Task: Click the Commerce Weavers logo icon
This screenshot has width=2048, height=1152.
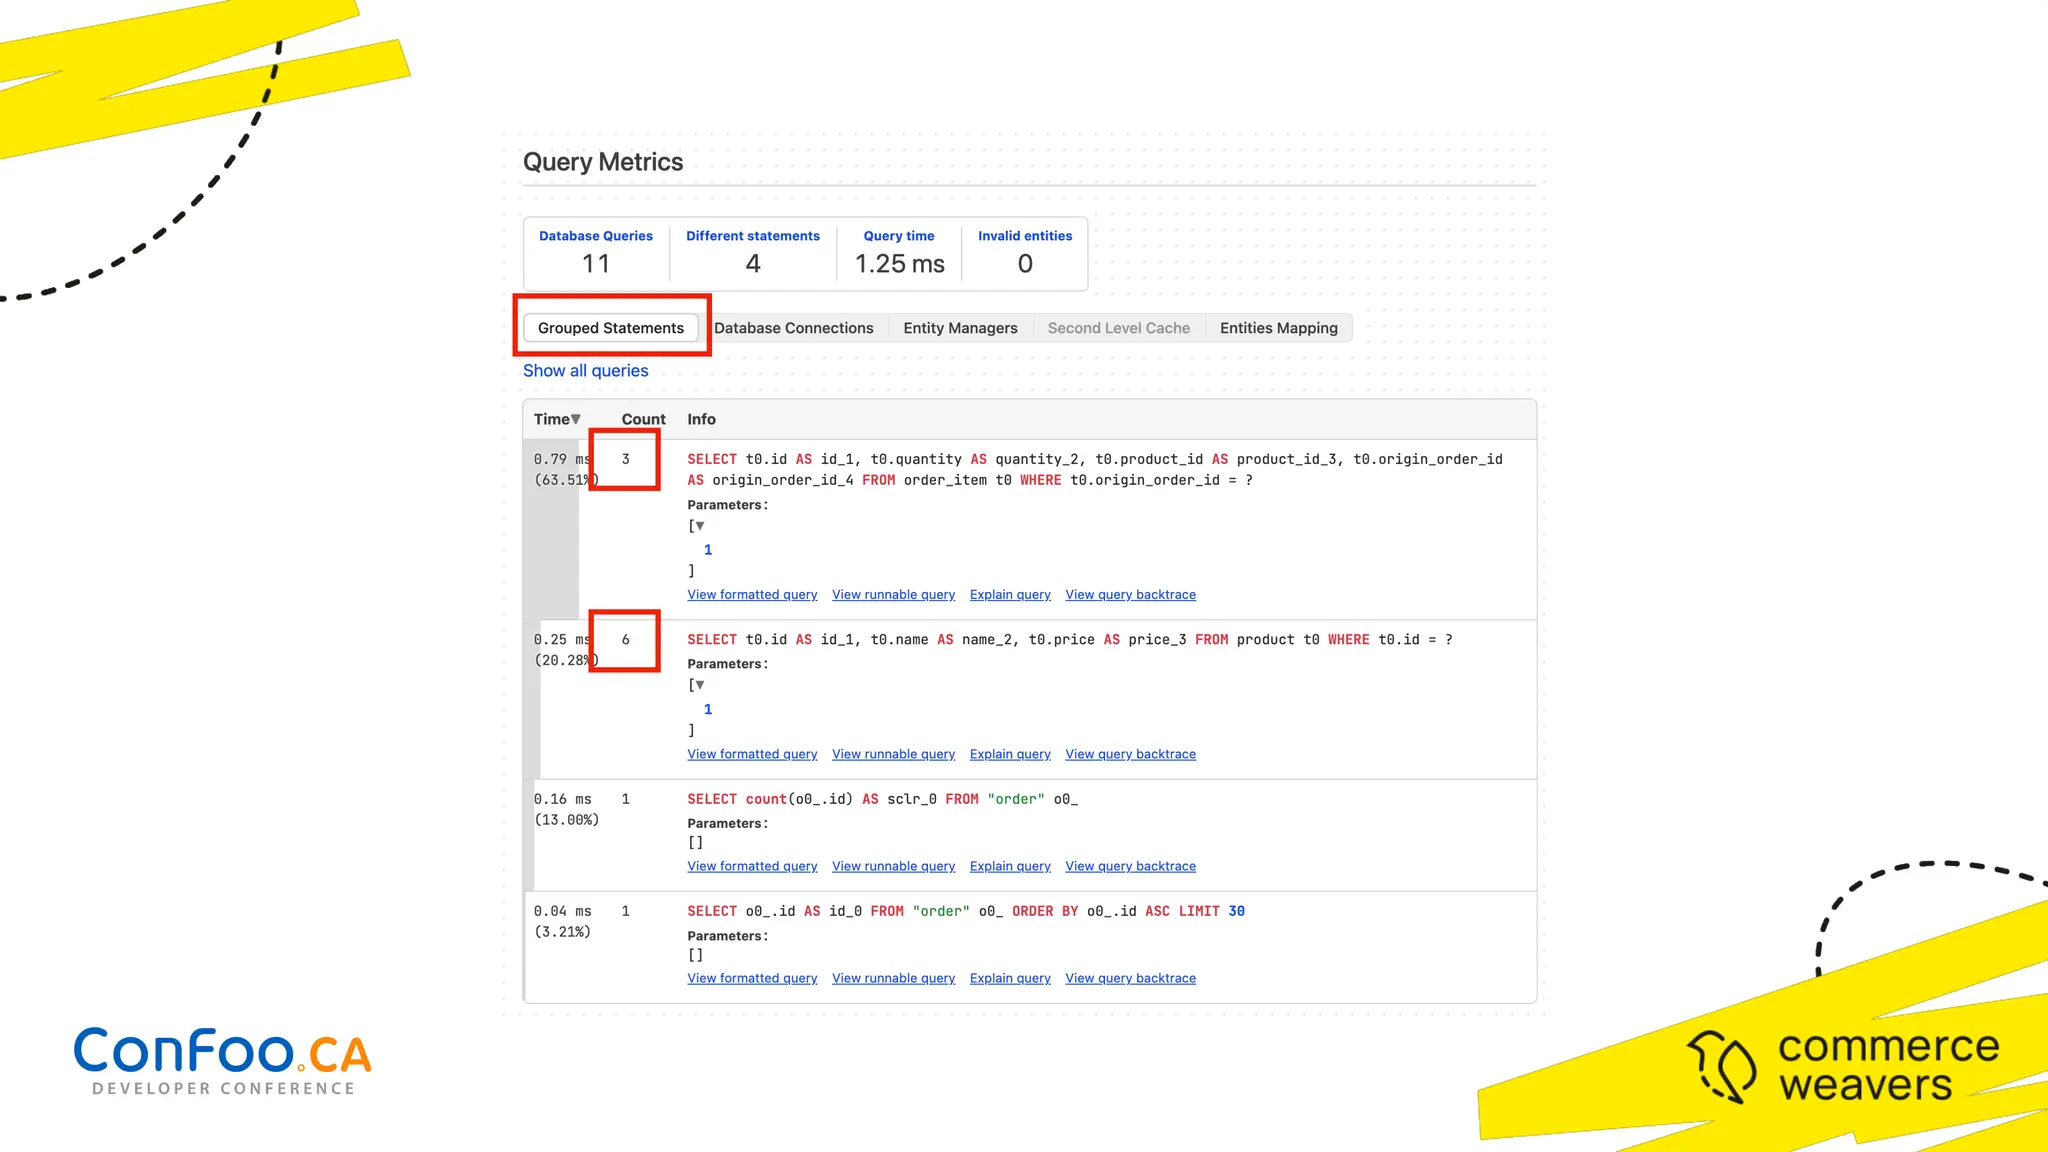Action: pos(1721,1066)
